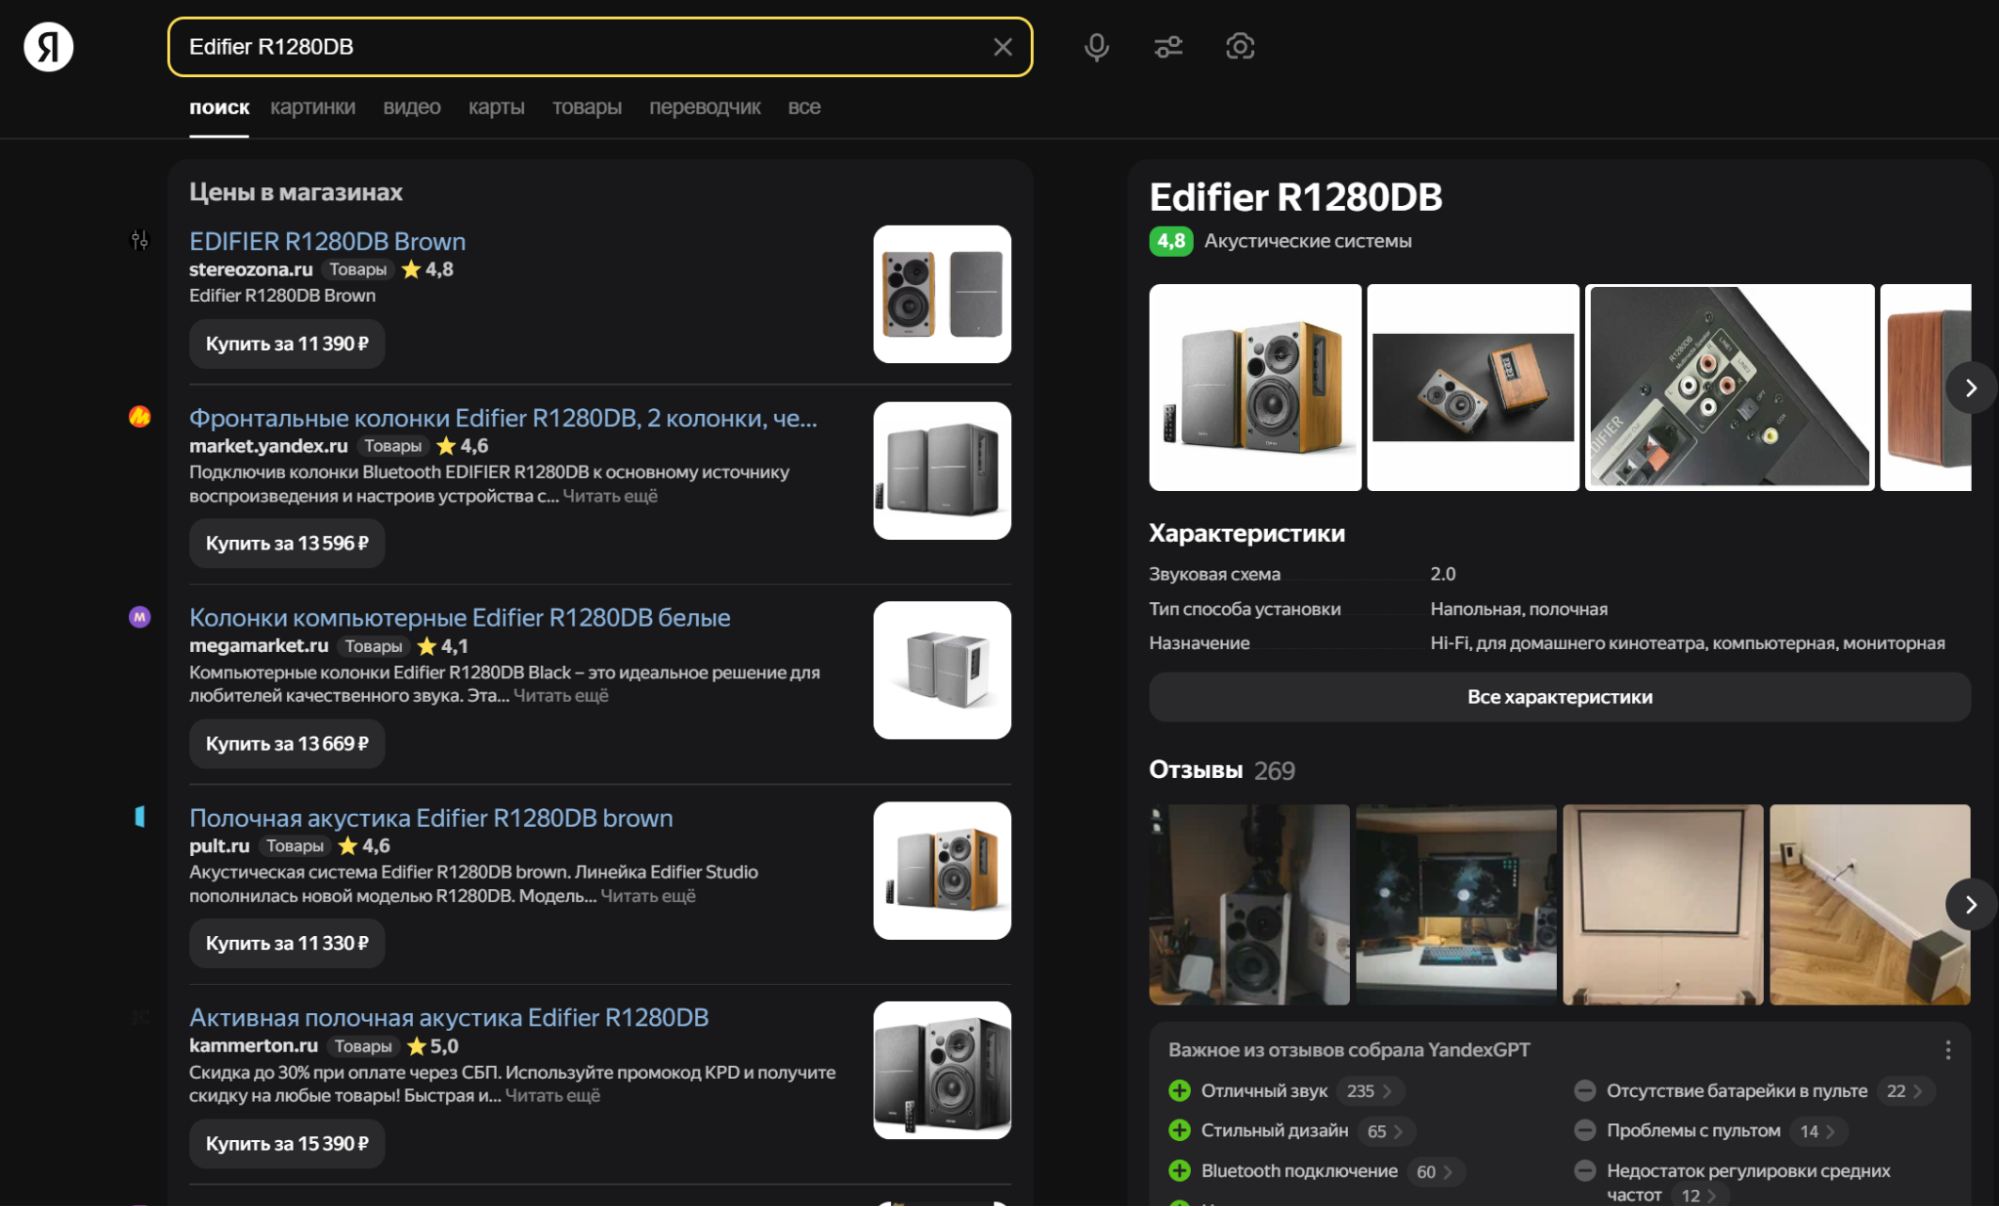Open kammerton.ru black speakers thumbnail
Image resolution: width=1999 pixels, height=1207 pixels.
pyautogui.click(x=942, y=1070)
